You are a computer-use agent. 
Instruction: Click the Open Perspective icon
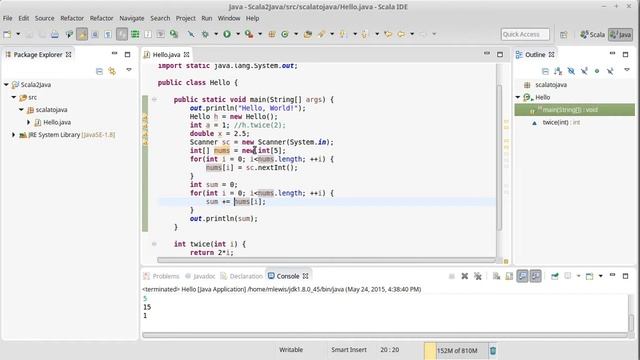pos(564,35)
